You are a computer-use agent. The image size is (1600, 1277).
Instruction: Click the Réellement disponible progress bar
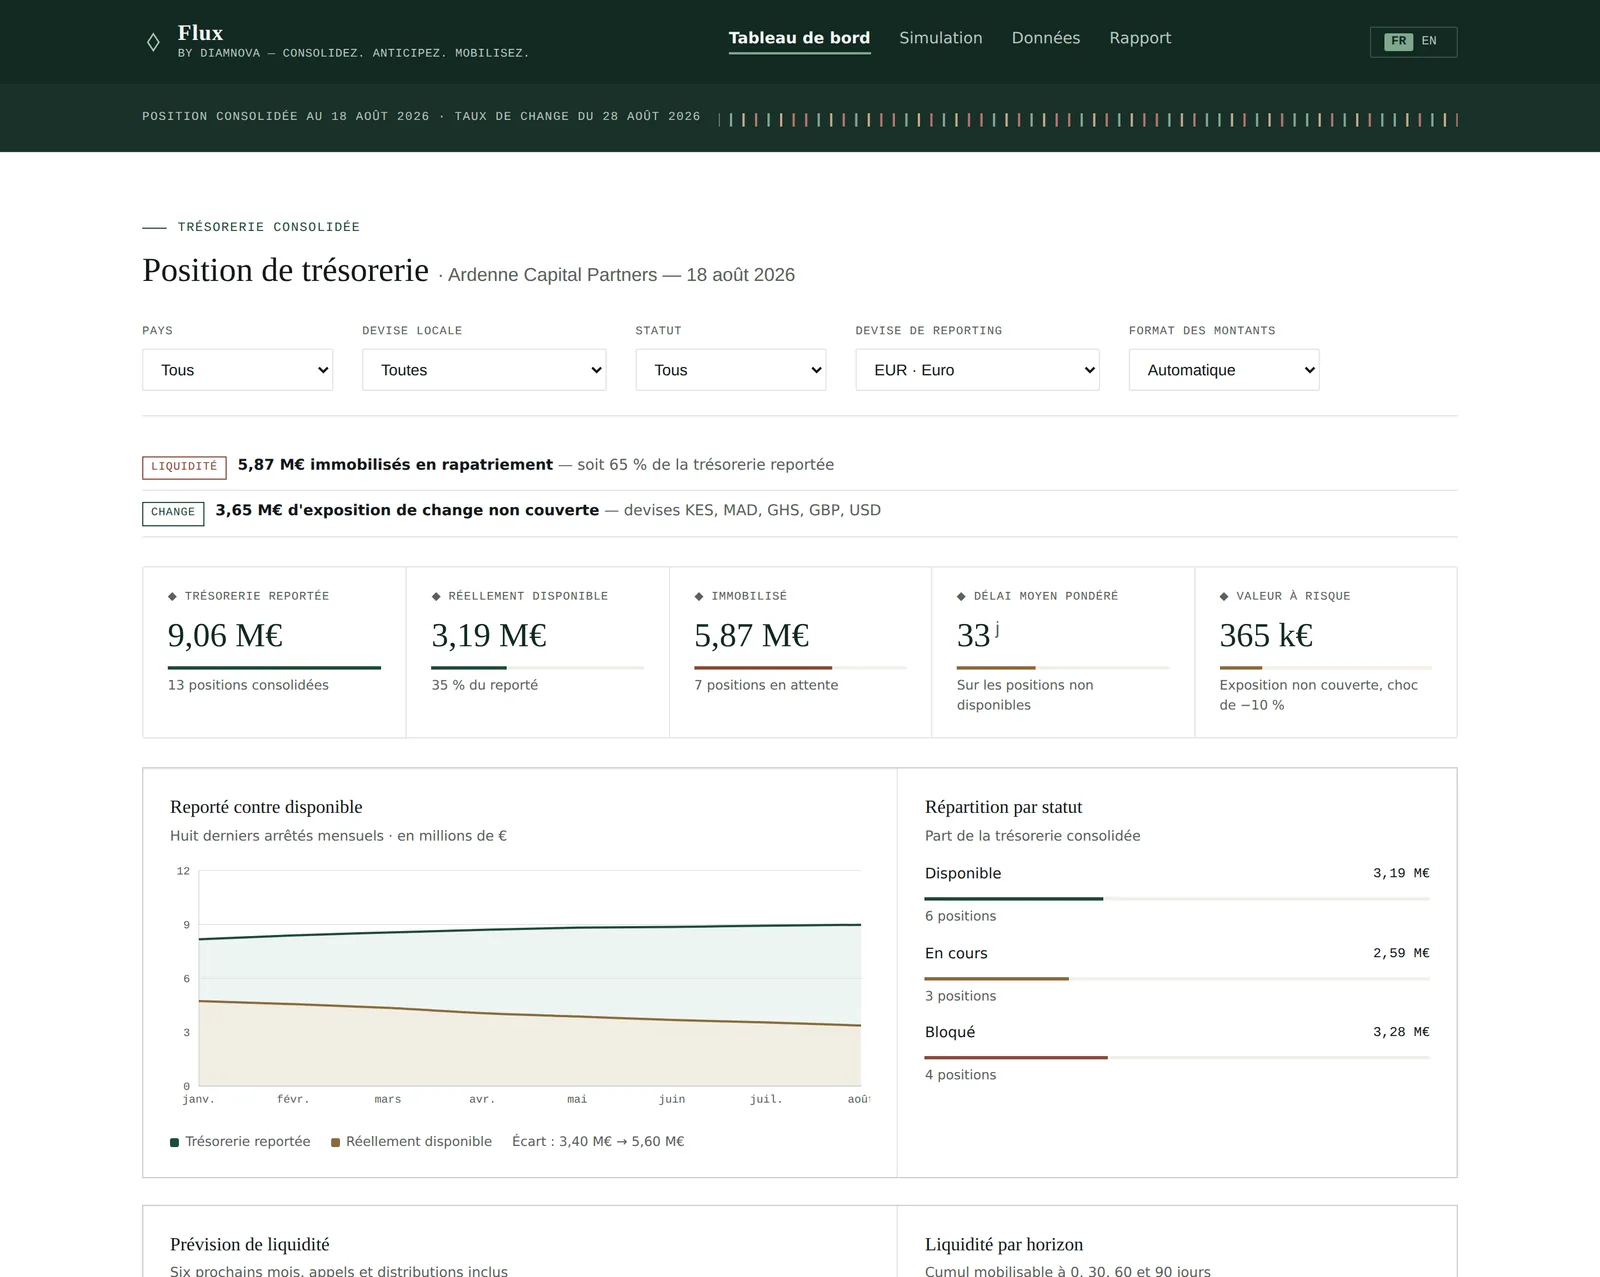click(x=537, y=667)
